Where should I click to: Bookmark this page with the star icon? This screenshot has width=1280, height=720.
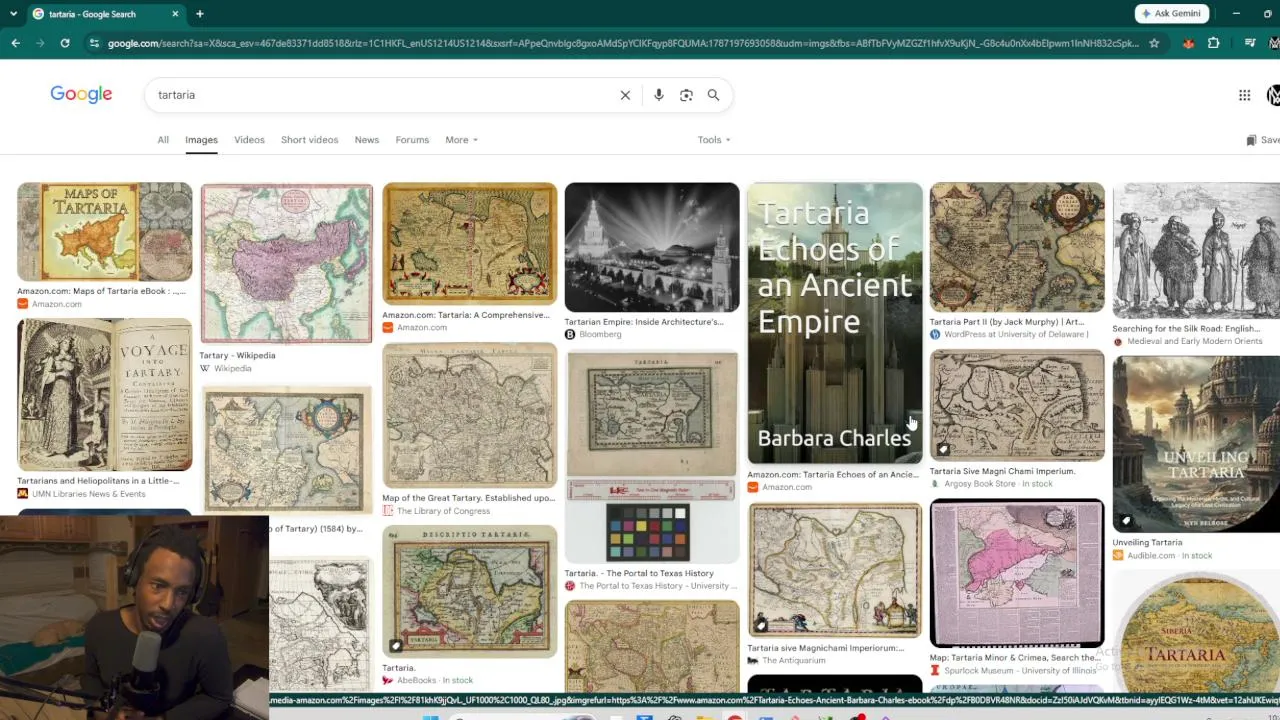[1154, 43]
